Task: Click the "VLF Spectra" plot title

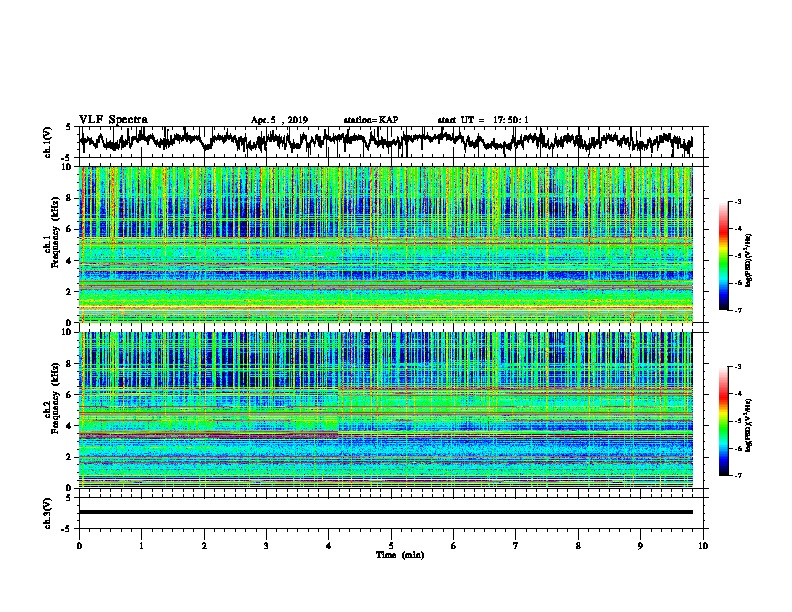Action: pos(113,119)
